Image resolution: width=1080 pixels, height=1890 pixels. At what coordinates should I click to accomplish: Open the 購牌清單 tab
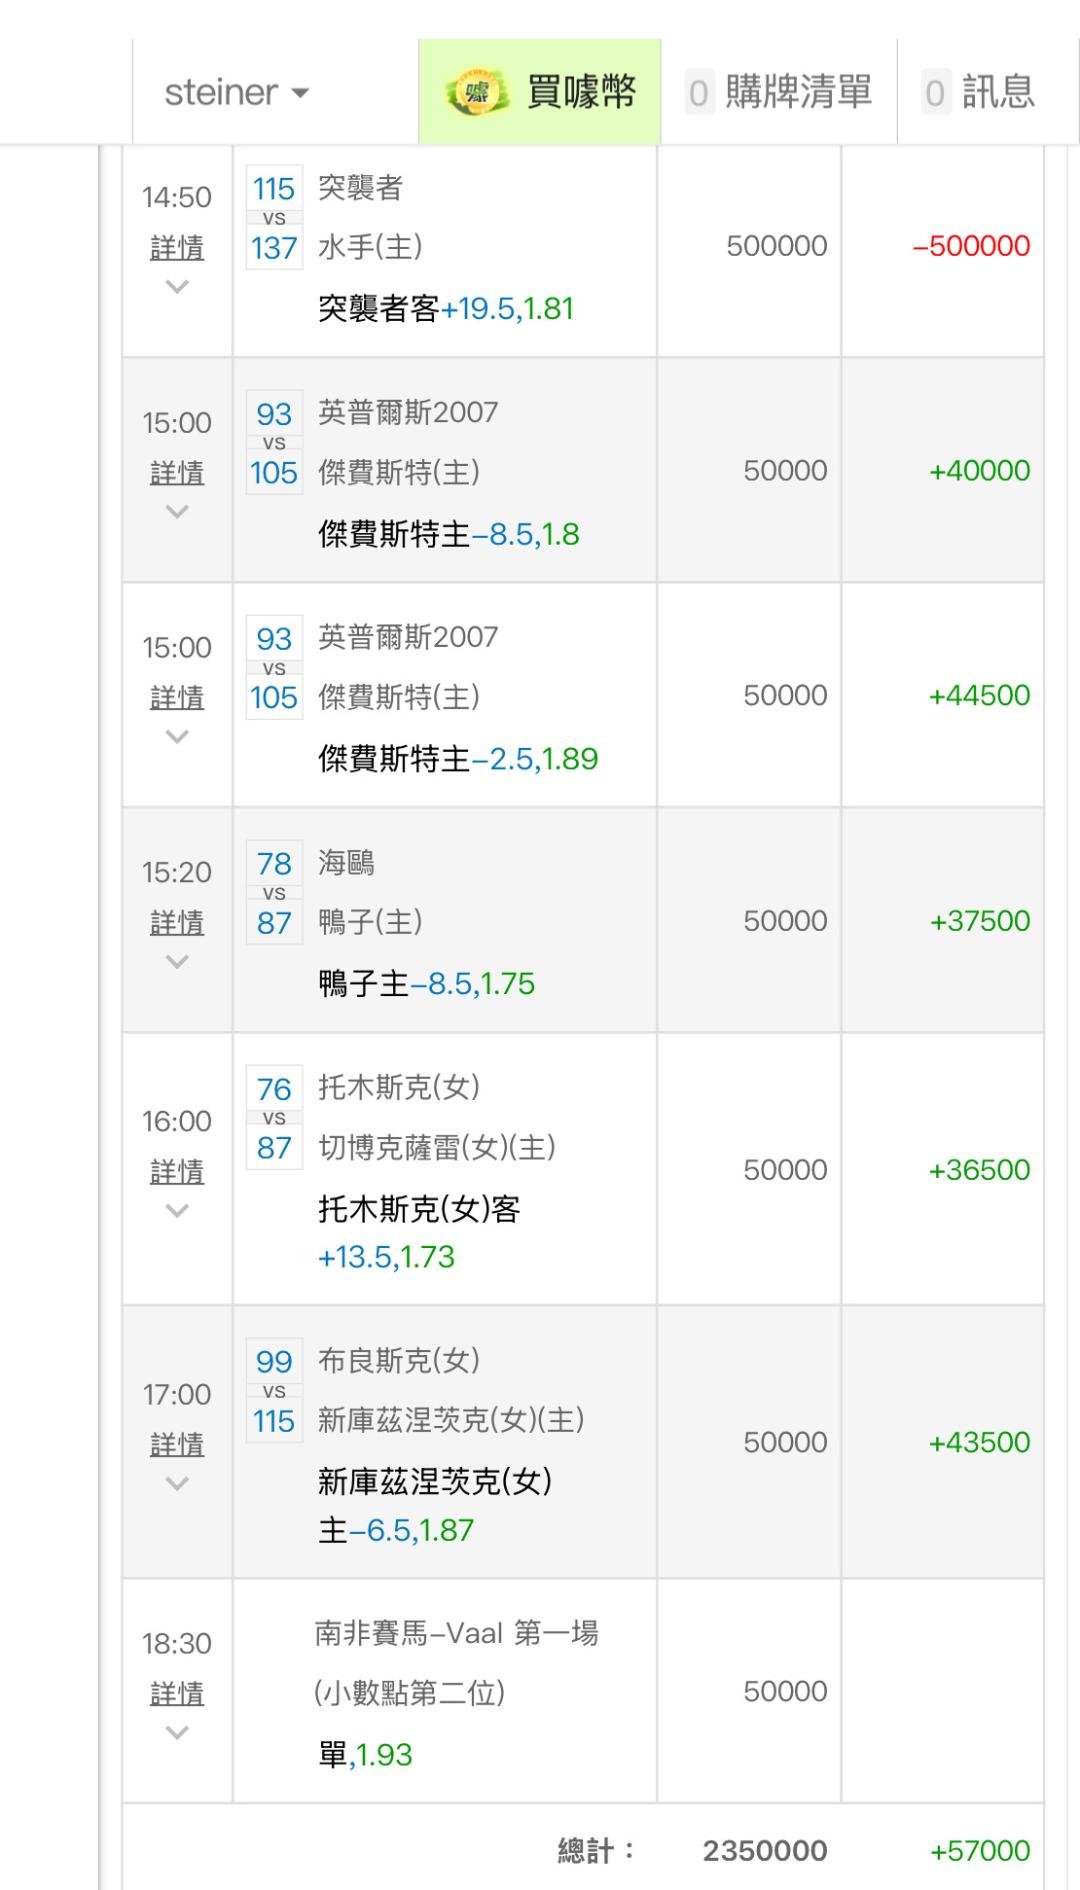pyautogui.click(x=779, y=93)
